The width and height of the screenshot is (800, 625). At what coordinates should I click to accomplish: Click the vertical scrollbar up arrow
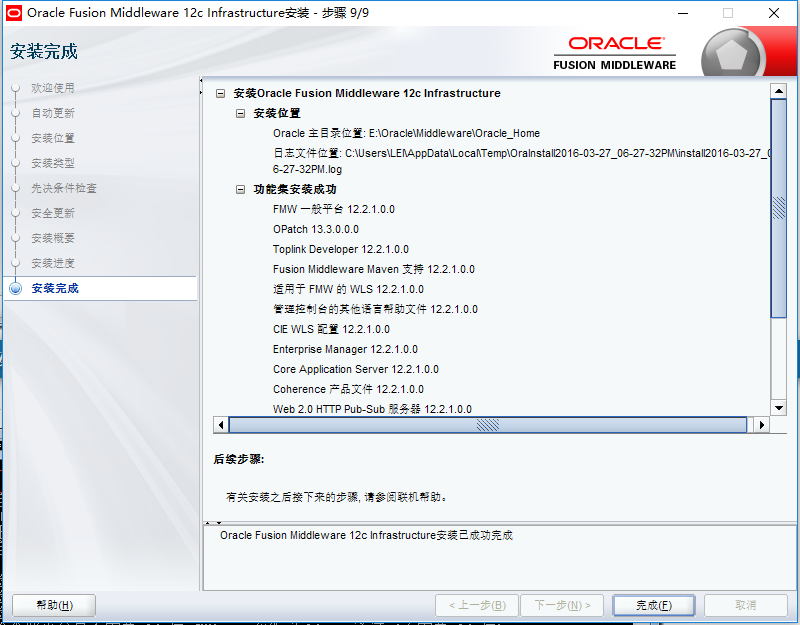[781, 90]
